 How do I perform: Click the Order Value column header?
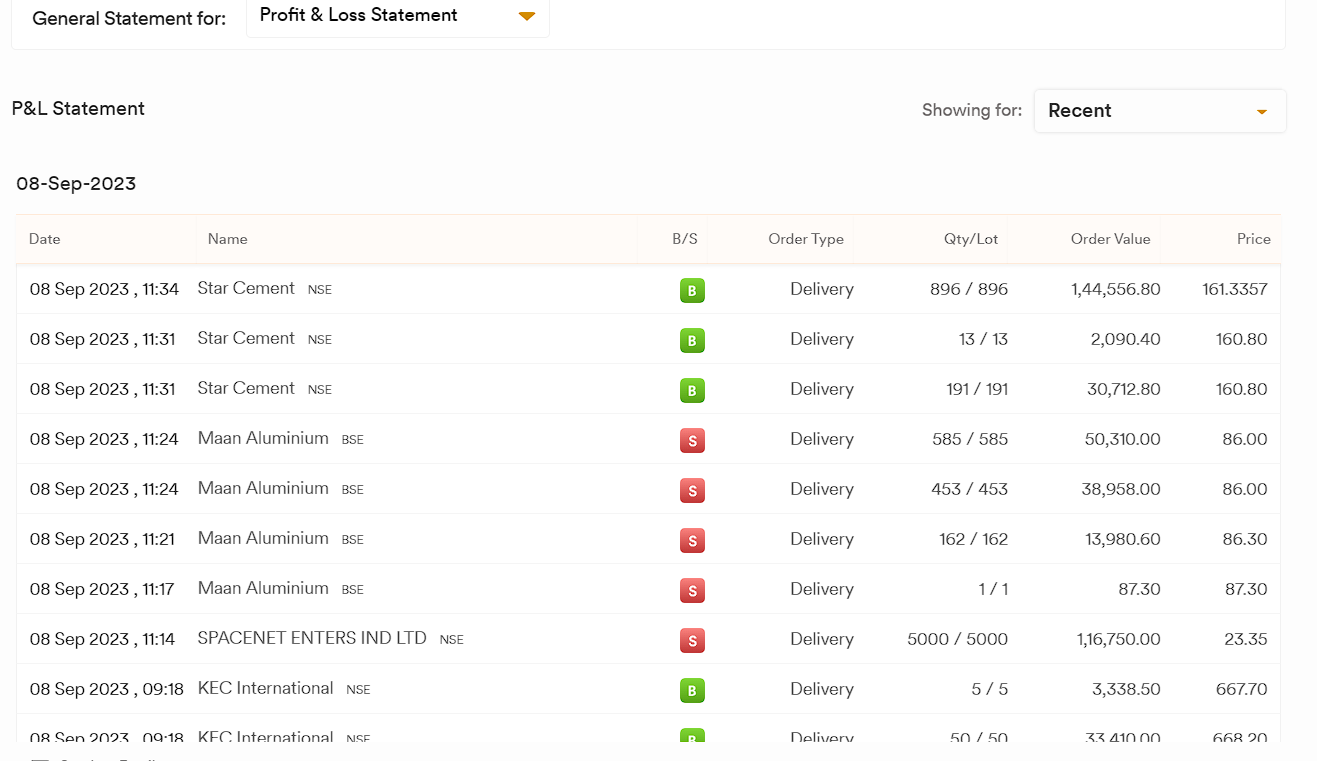[x=1110, y=239]
